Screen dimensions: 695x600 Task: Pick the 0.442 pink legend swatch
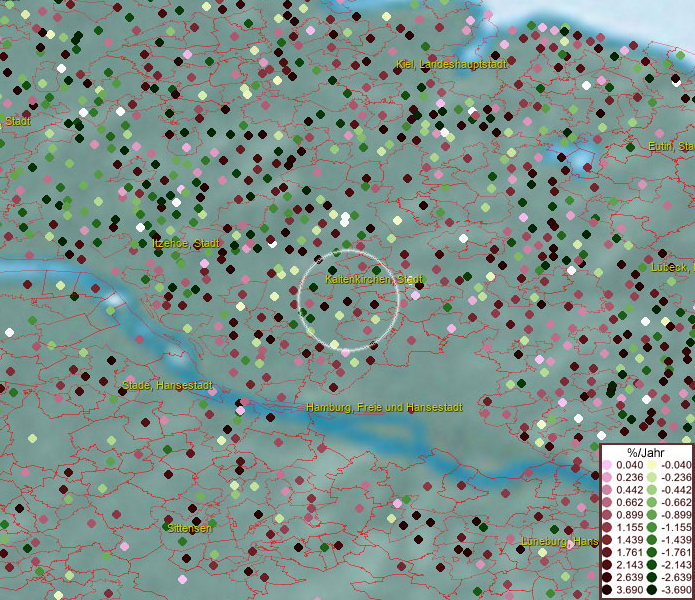[607, 490]
